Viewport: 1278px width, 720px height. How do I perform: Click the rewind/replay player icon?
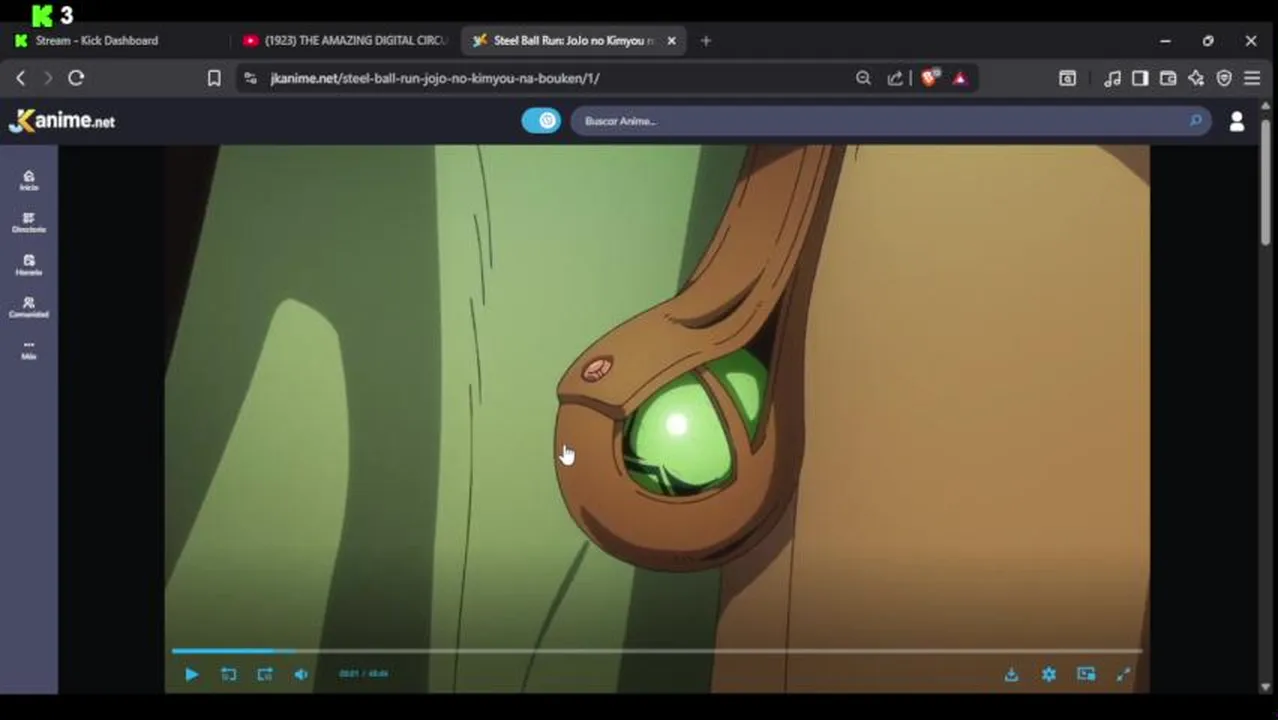pyautogui.click(x=228, y=674)
